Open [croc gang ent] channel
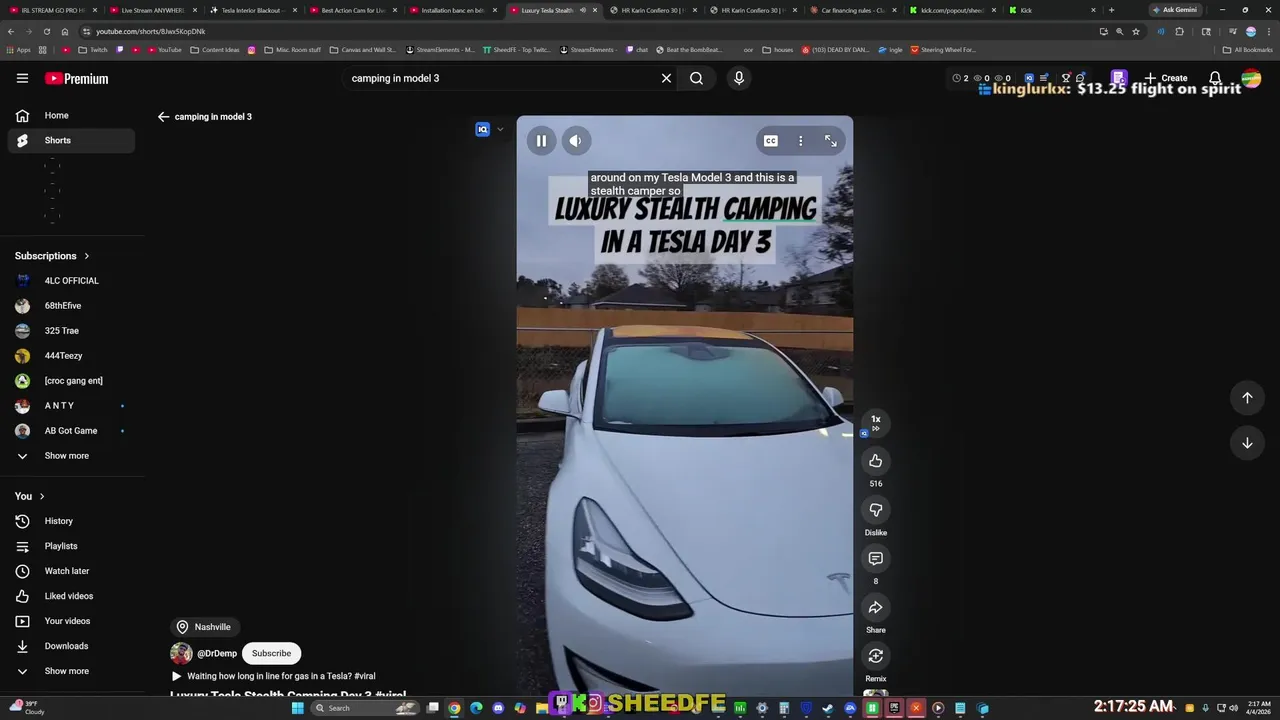Image resolution: width=1280 pixels, height=720 pixels. click(71, 381)
